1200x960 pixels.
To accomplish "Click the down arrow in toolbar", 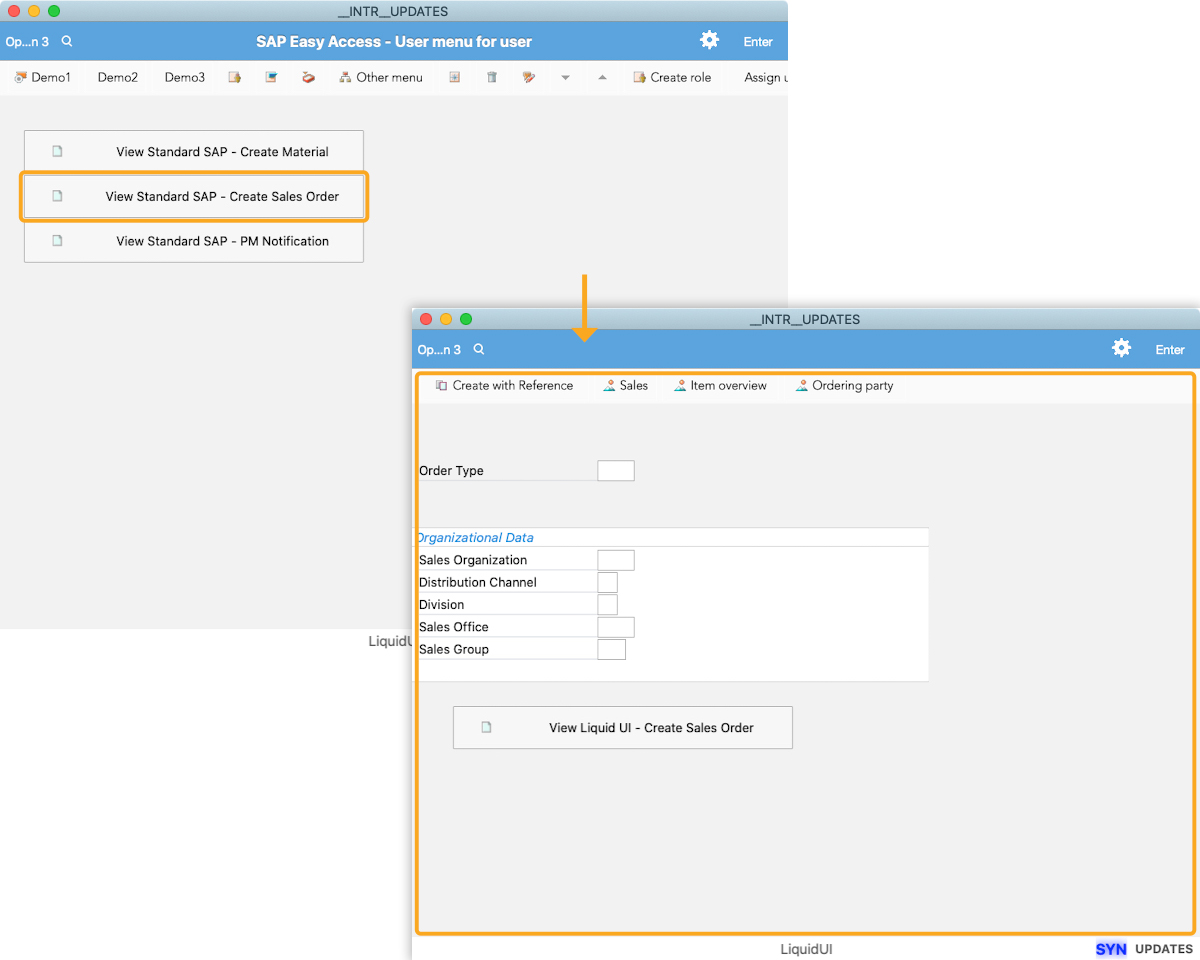I will pos(565,77).
